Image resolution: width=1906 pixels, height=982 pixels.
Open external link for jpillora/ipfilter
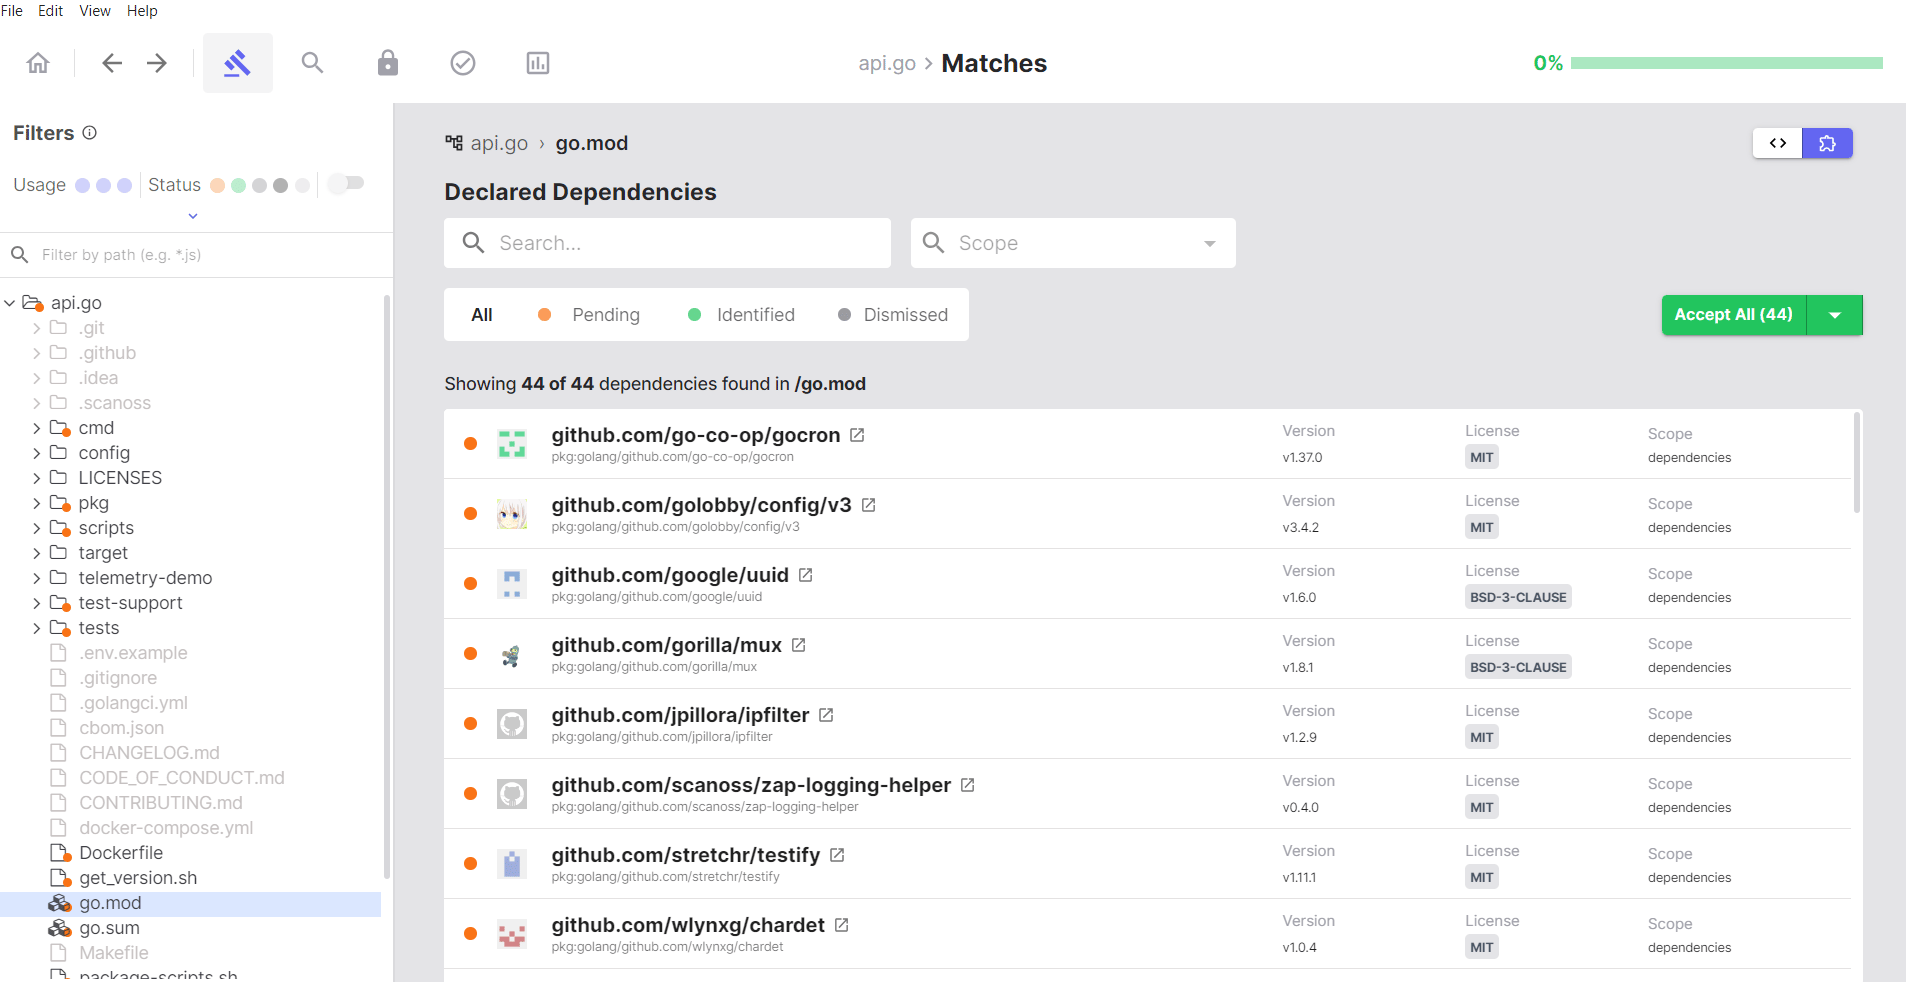tap(826, 715)
